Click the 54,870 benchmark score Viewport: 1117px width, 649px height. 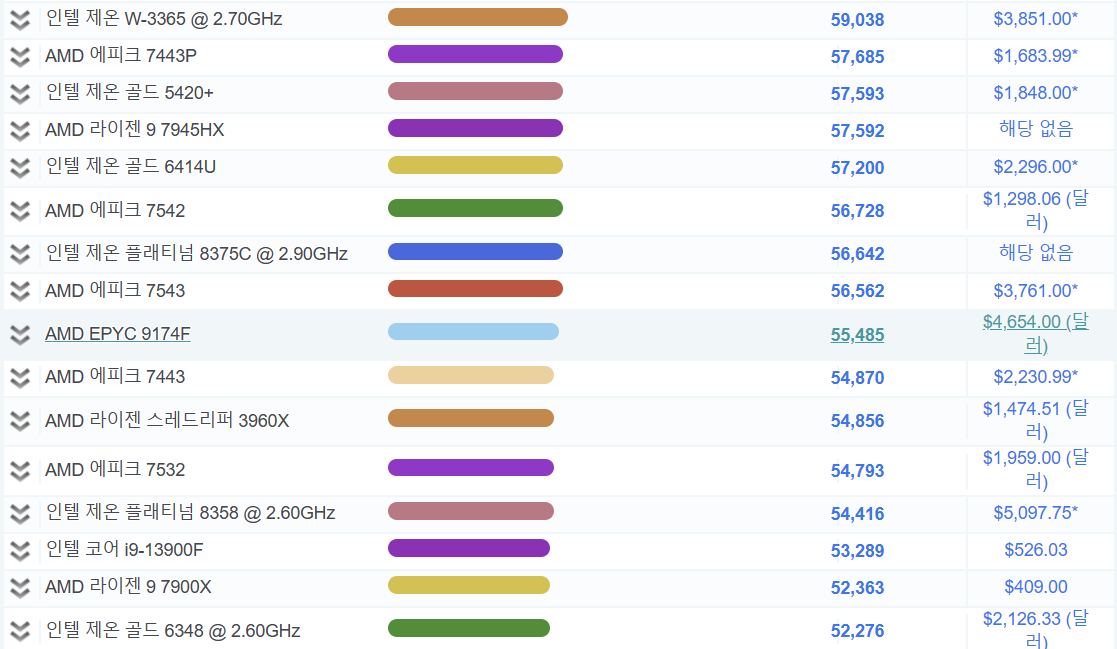[857, 378]
